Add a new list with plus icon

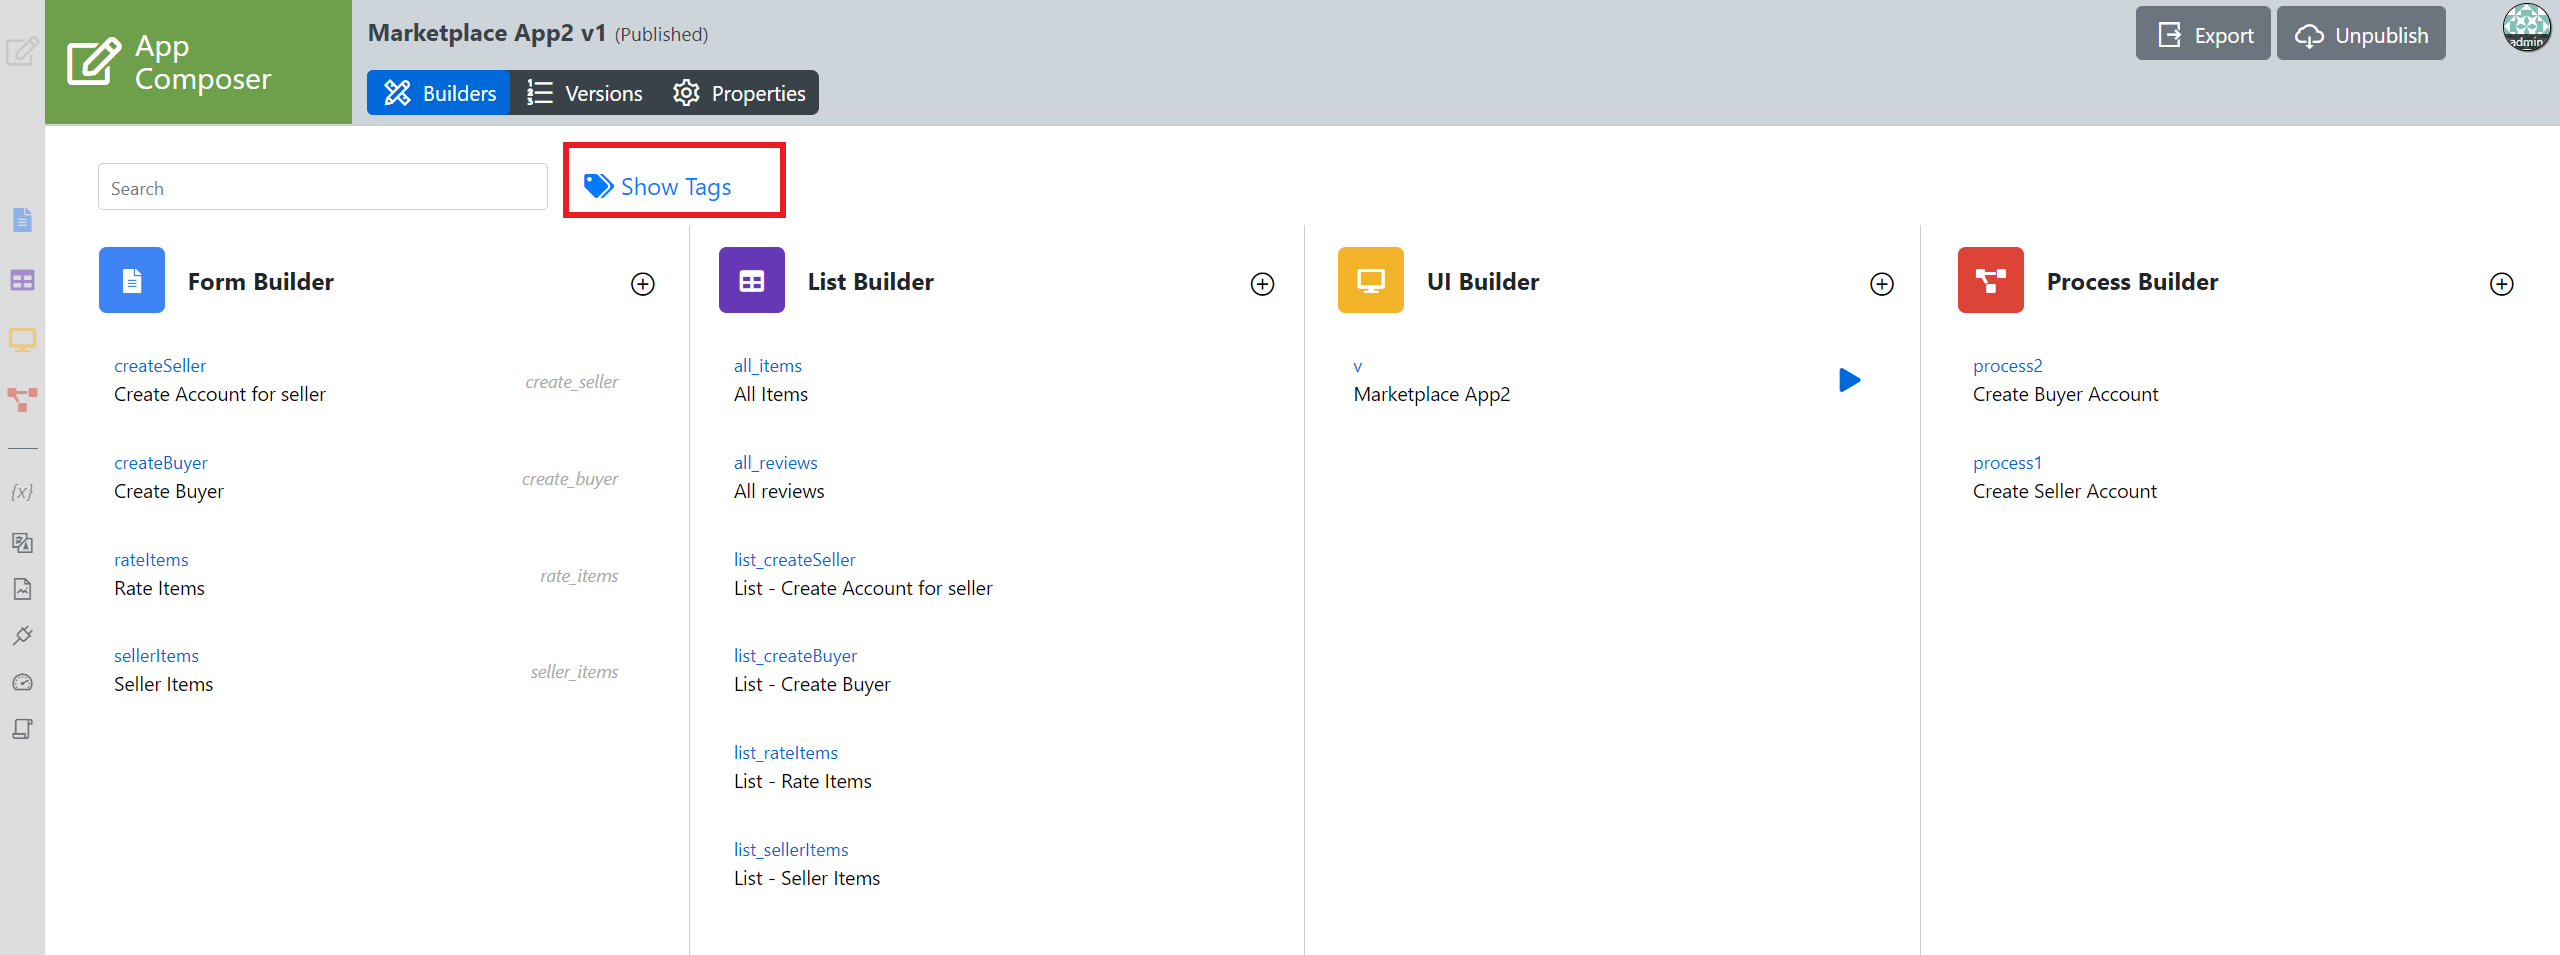coord(1262,284)
